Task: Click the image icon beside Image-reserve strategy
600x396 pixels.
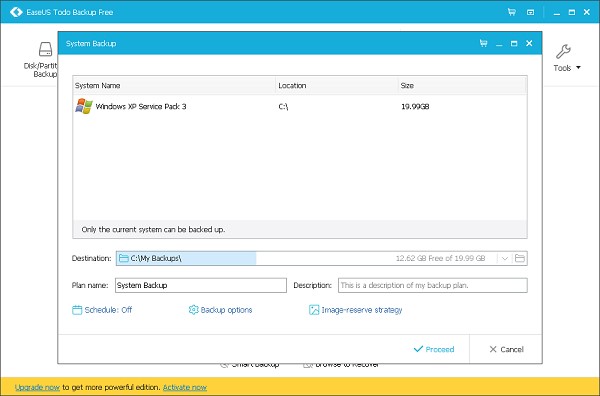Action: click(314, 310)
